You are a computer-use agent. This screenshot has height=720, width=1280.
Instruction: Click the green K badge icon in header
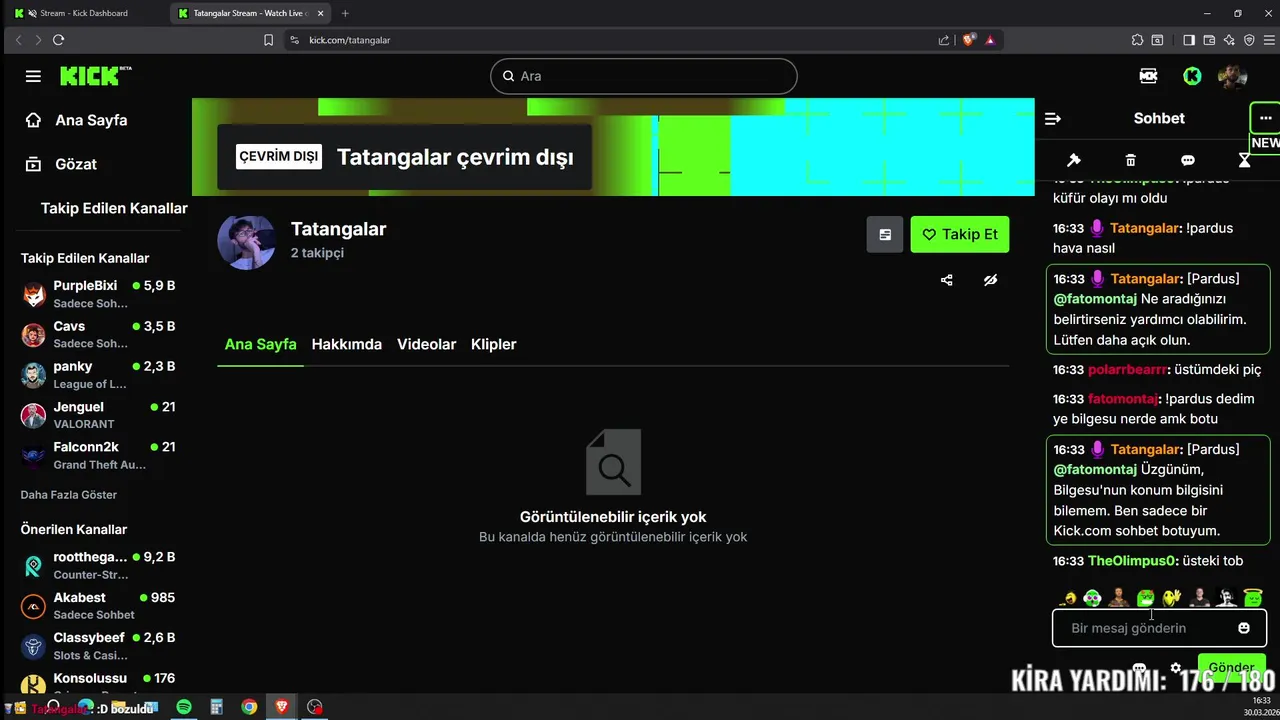click(x=1192, y=76)
